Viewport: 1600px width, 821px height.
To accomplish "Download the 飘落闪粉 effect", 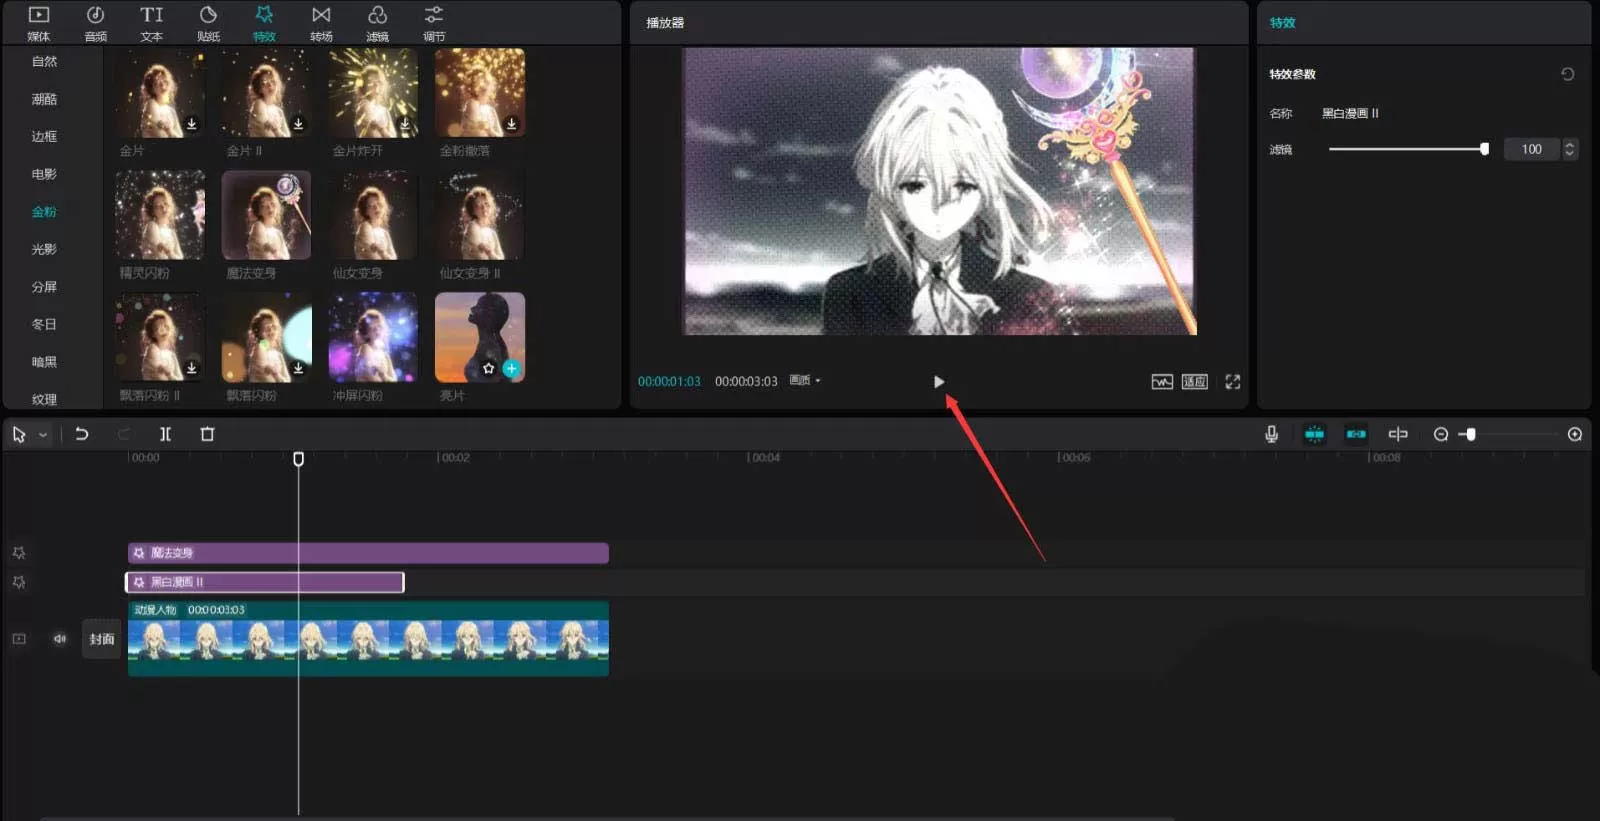I will click(x=298, y=368).
